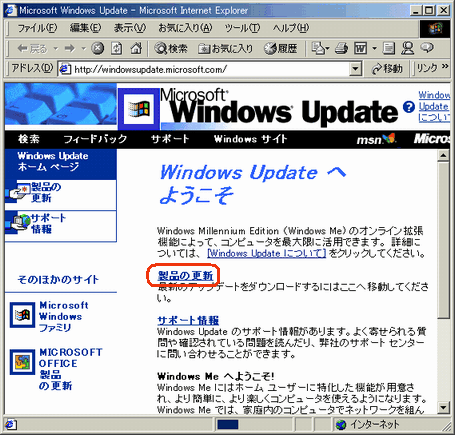Click Windows サイト in the navigation bar
Viewport: 455px width, 435px height.
click(250, 139)
